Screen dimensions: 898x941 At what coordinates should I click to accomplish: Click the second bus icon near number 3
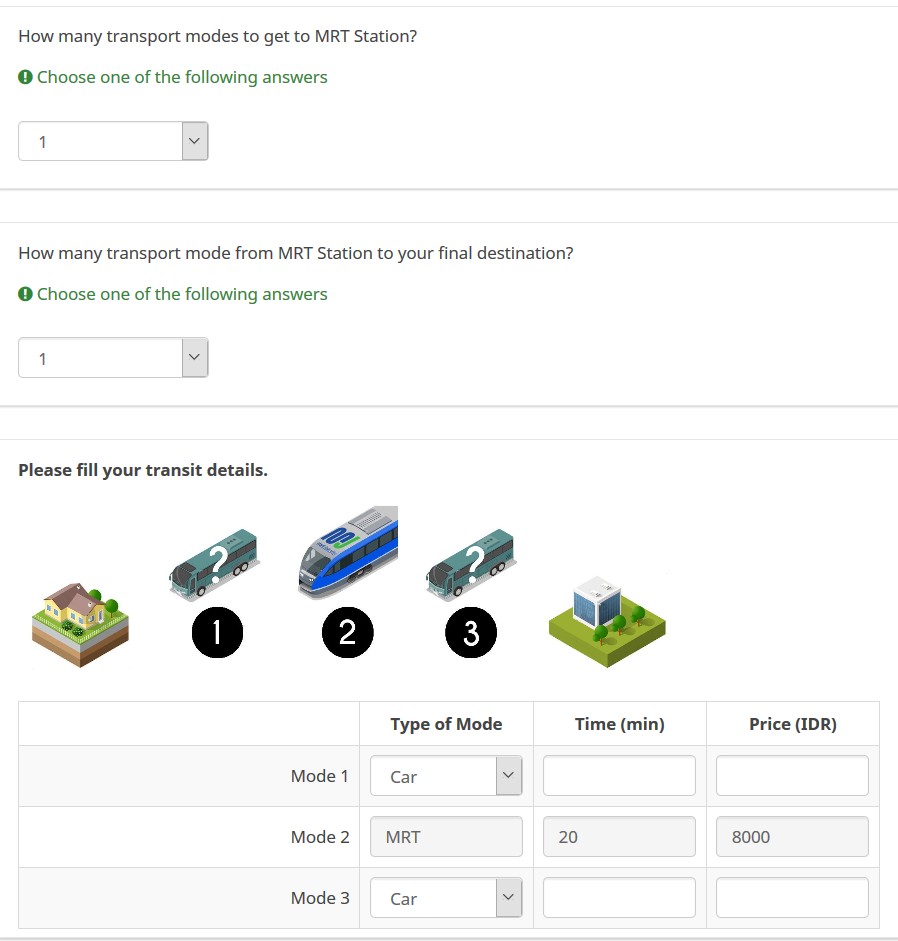[470, 564]
